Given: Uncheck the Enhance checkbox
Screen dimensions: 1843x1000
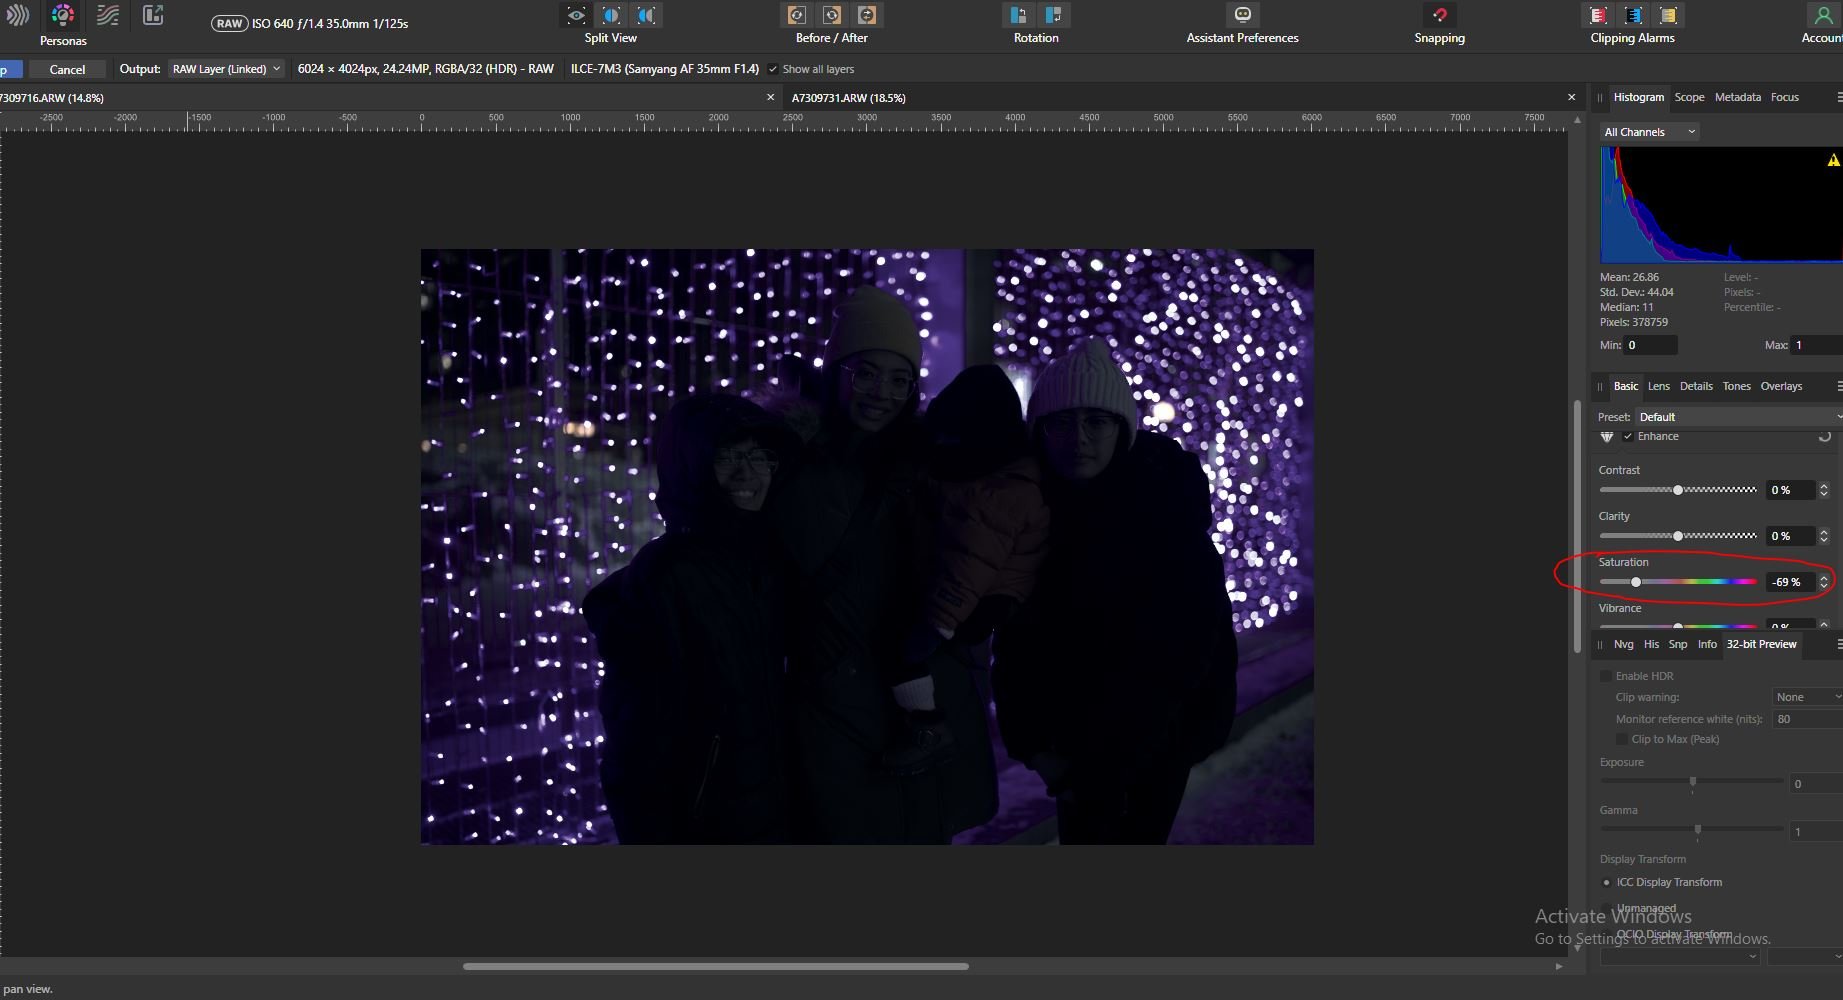Looking at the screenshot, I should coord(1628,436).
